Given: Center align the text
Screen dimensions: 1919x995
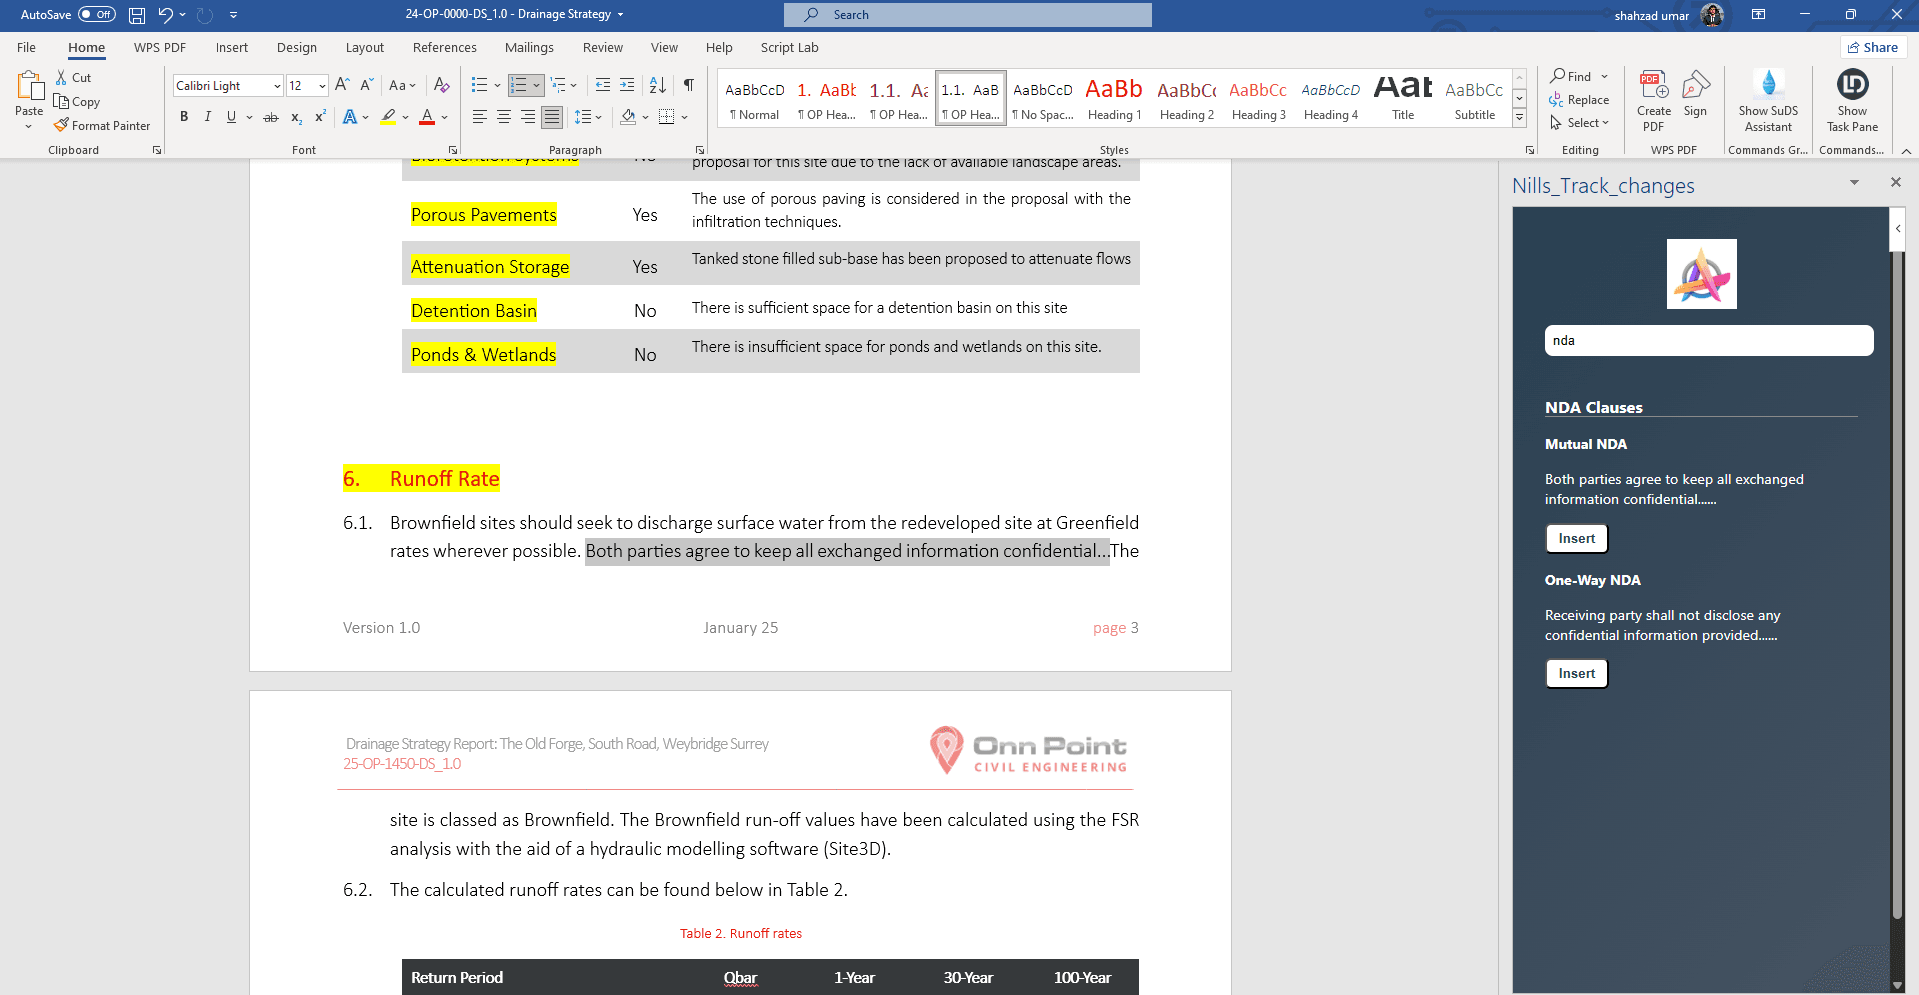Looking at the screenshot, I should point(504,117).
